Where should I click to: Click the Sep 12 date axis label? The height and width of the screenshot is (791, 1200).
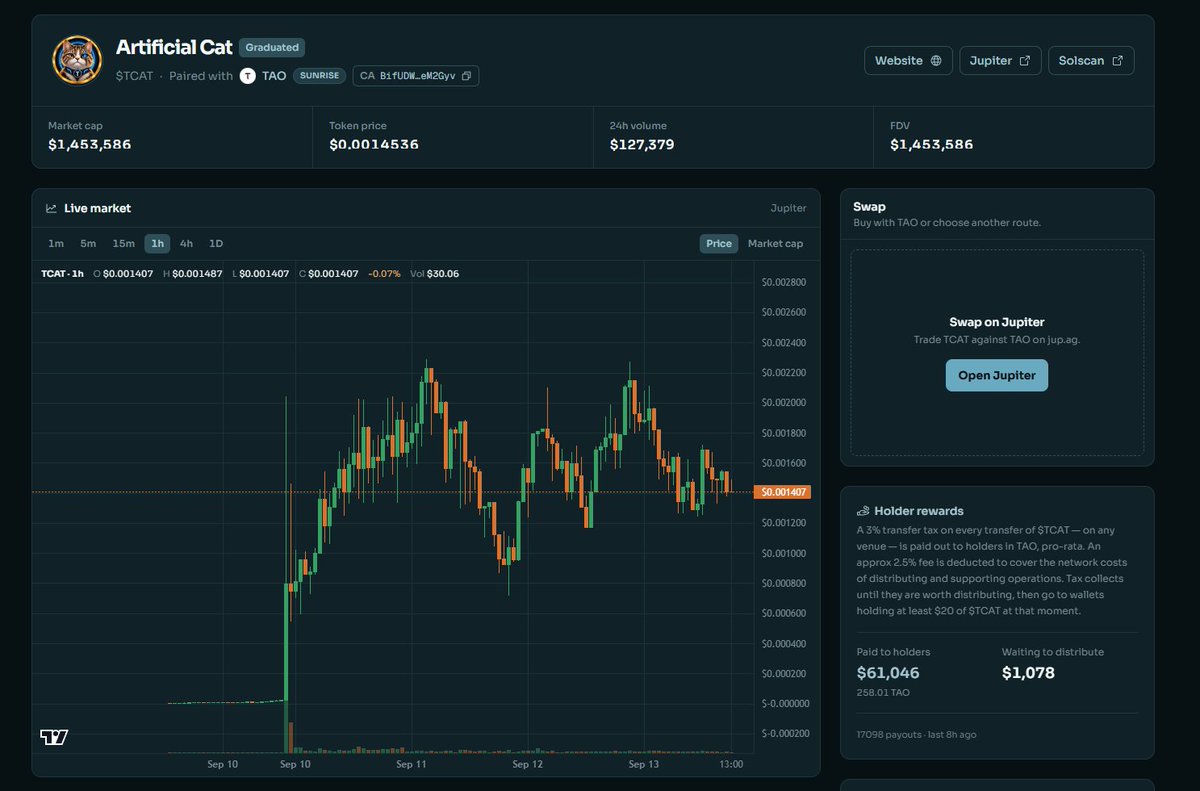point(527,765)
